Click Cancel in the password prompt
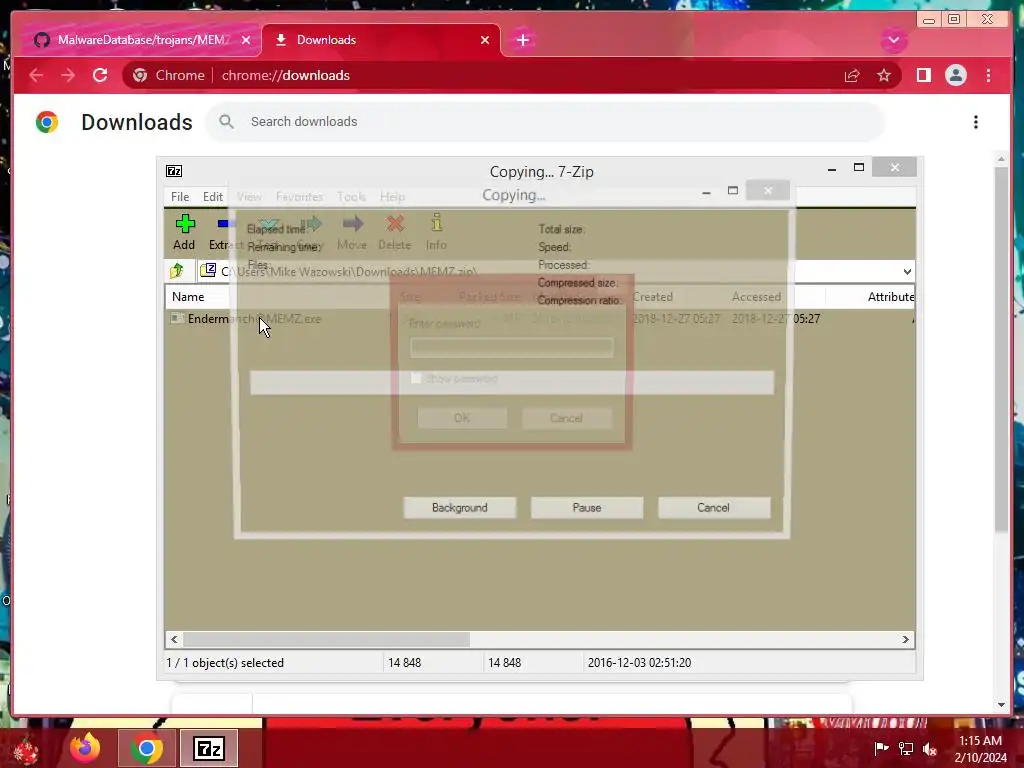The image size is (1024, 768). (567, 418)
